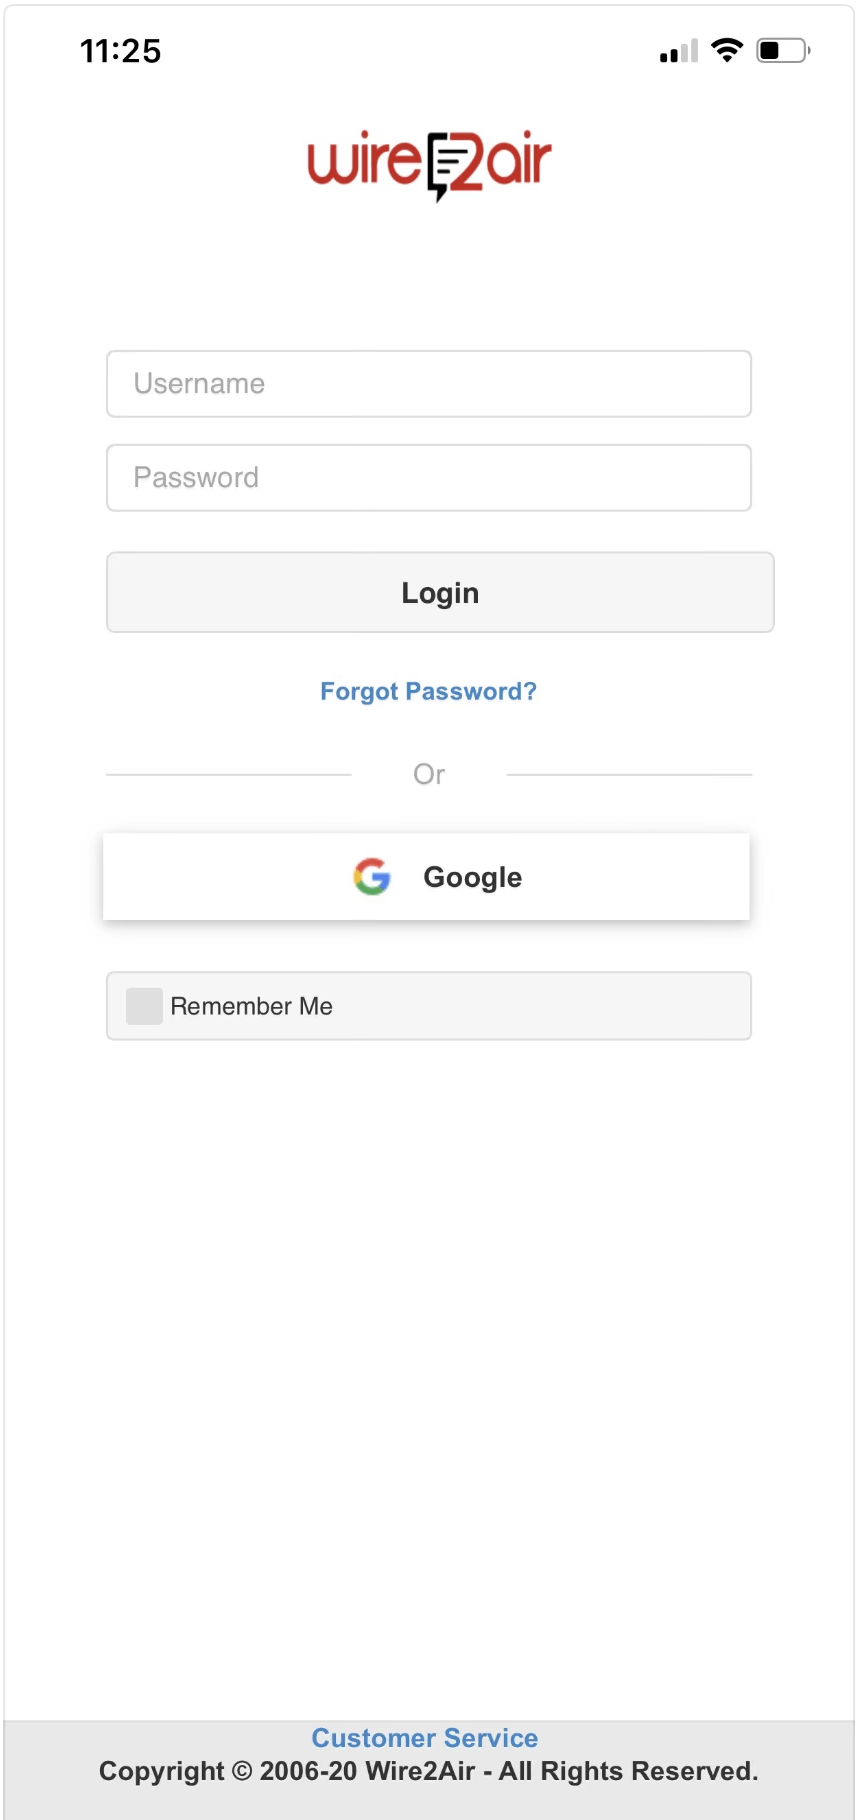Tap the battery indicator icon
856x1820 pixels.
coord(782,50)
